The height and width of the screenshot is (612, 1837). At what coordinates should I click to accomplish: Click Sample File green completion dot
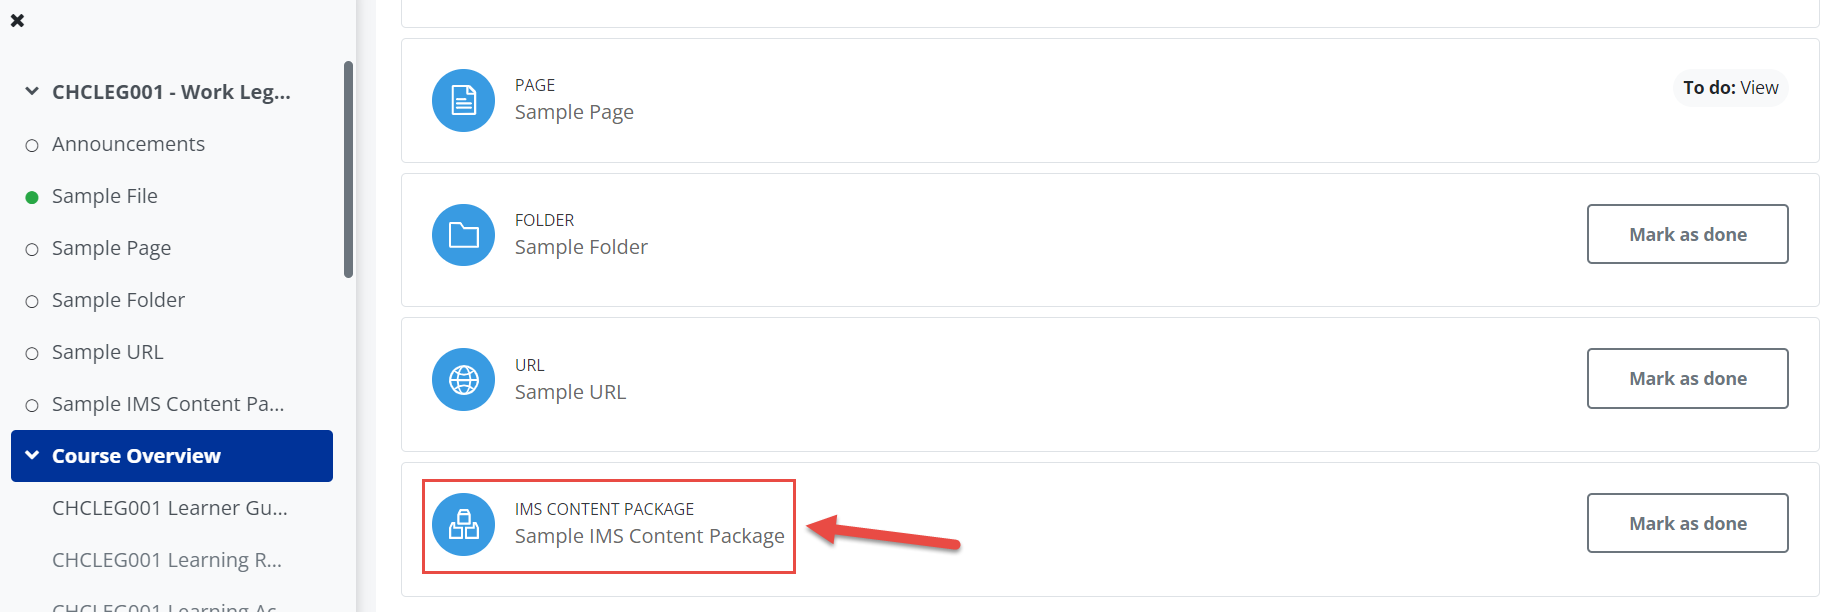pos(32,197)
